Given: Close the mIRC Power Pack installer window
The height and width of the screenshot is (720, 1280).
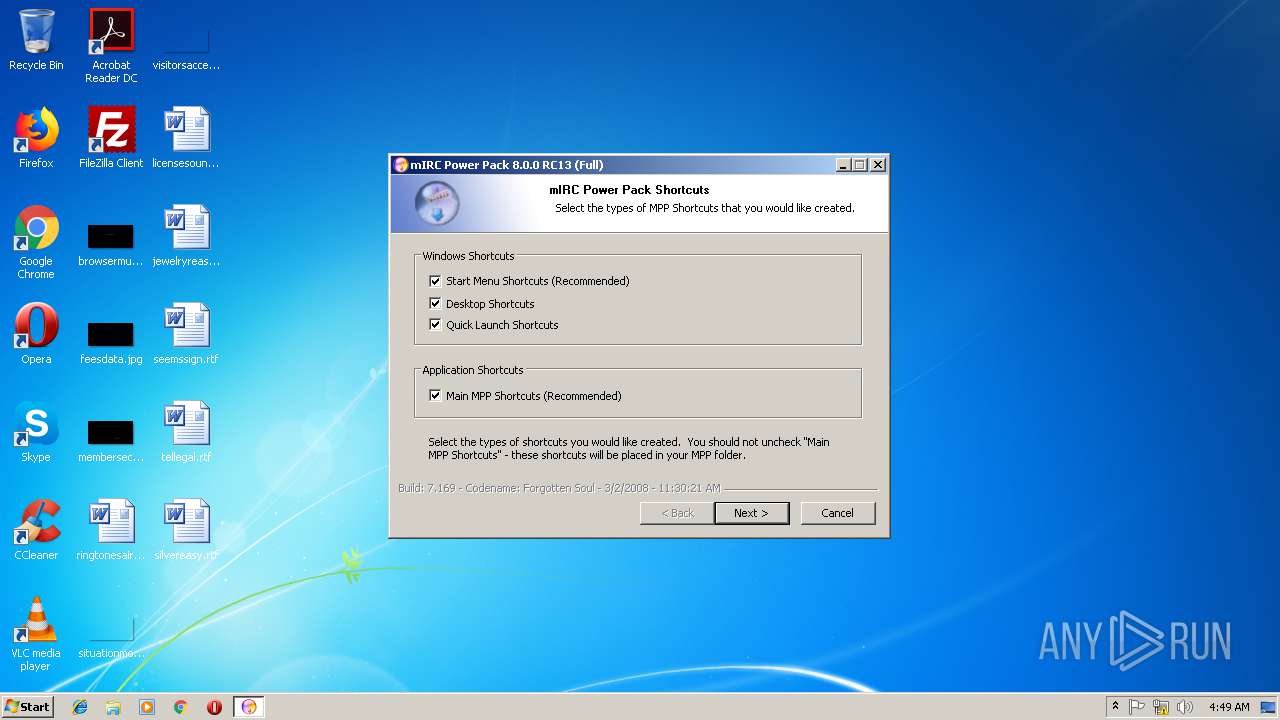Looking at the screenshot, I should [877, 165].
